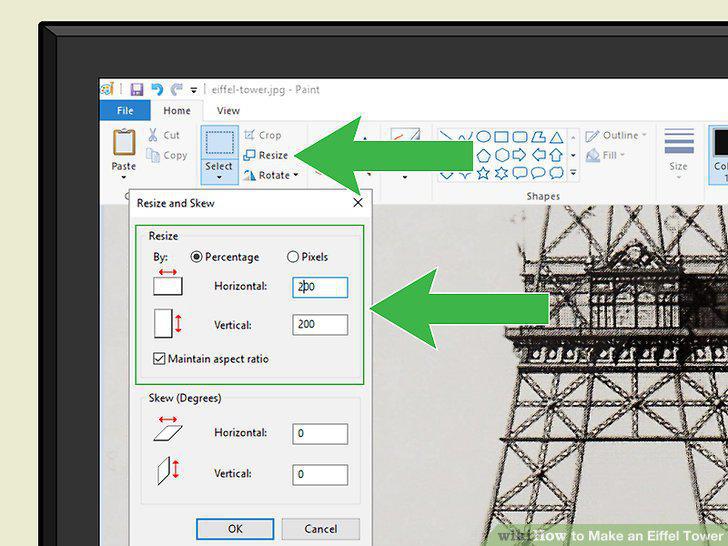Open the File menu tab
This screenshot has height=546, width=728.
click(x=125, y=110)
